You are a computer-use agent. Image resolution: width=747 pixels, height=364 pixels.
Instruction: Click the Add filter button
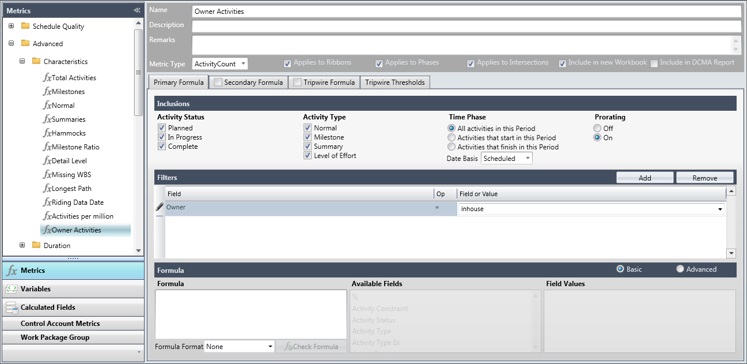(x=645, y=178)
